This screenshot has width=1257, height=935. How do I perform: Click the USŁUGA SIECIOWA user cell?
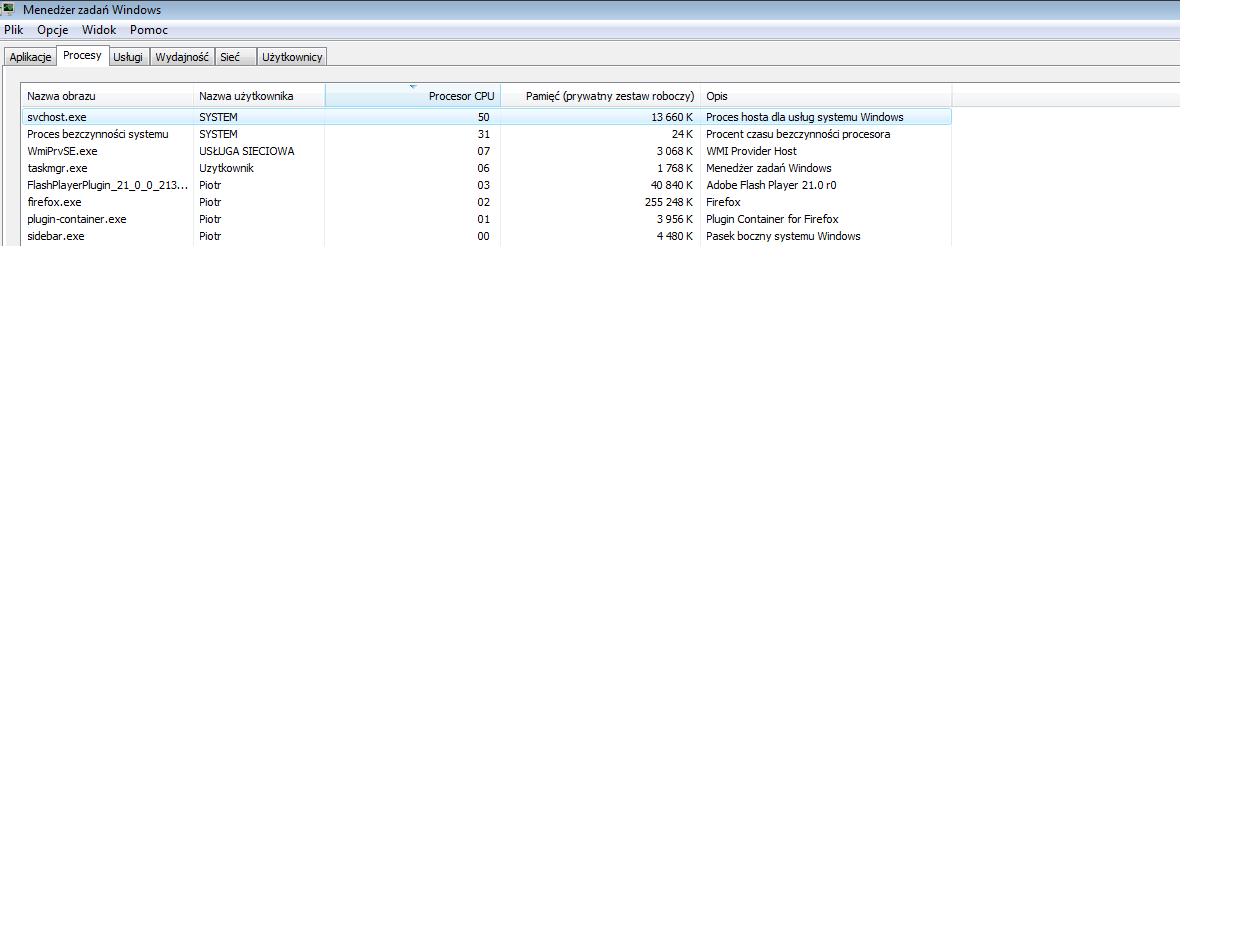[x=247, y=151]
